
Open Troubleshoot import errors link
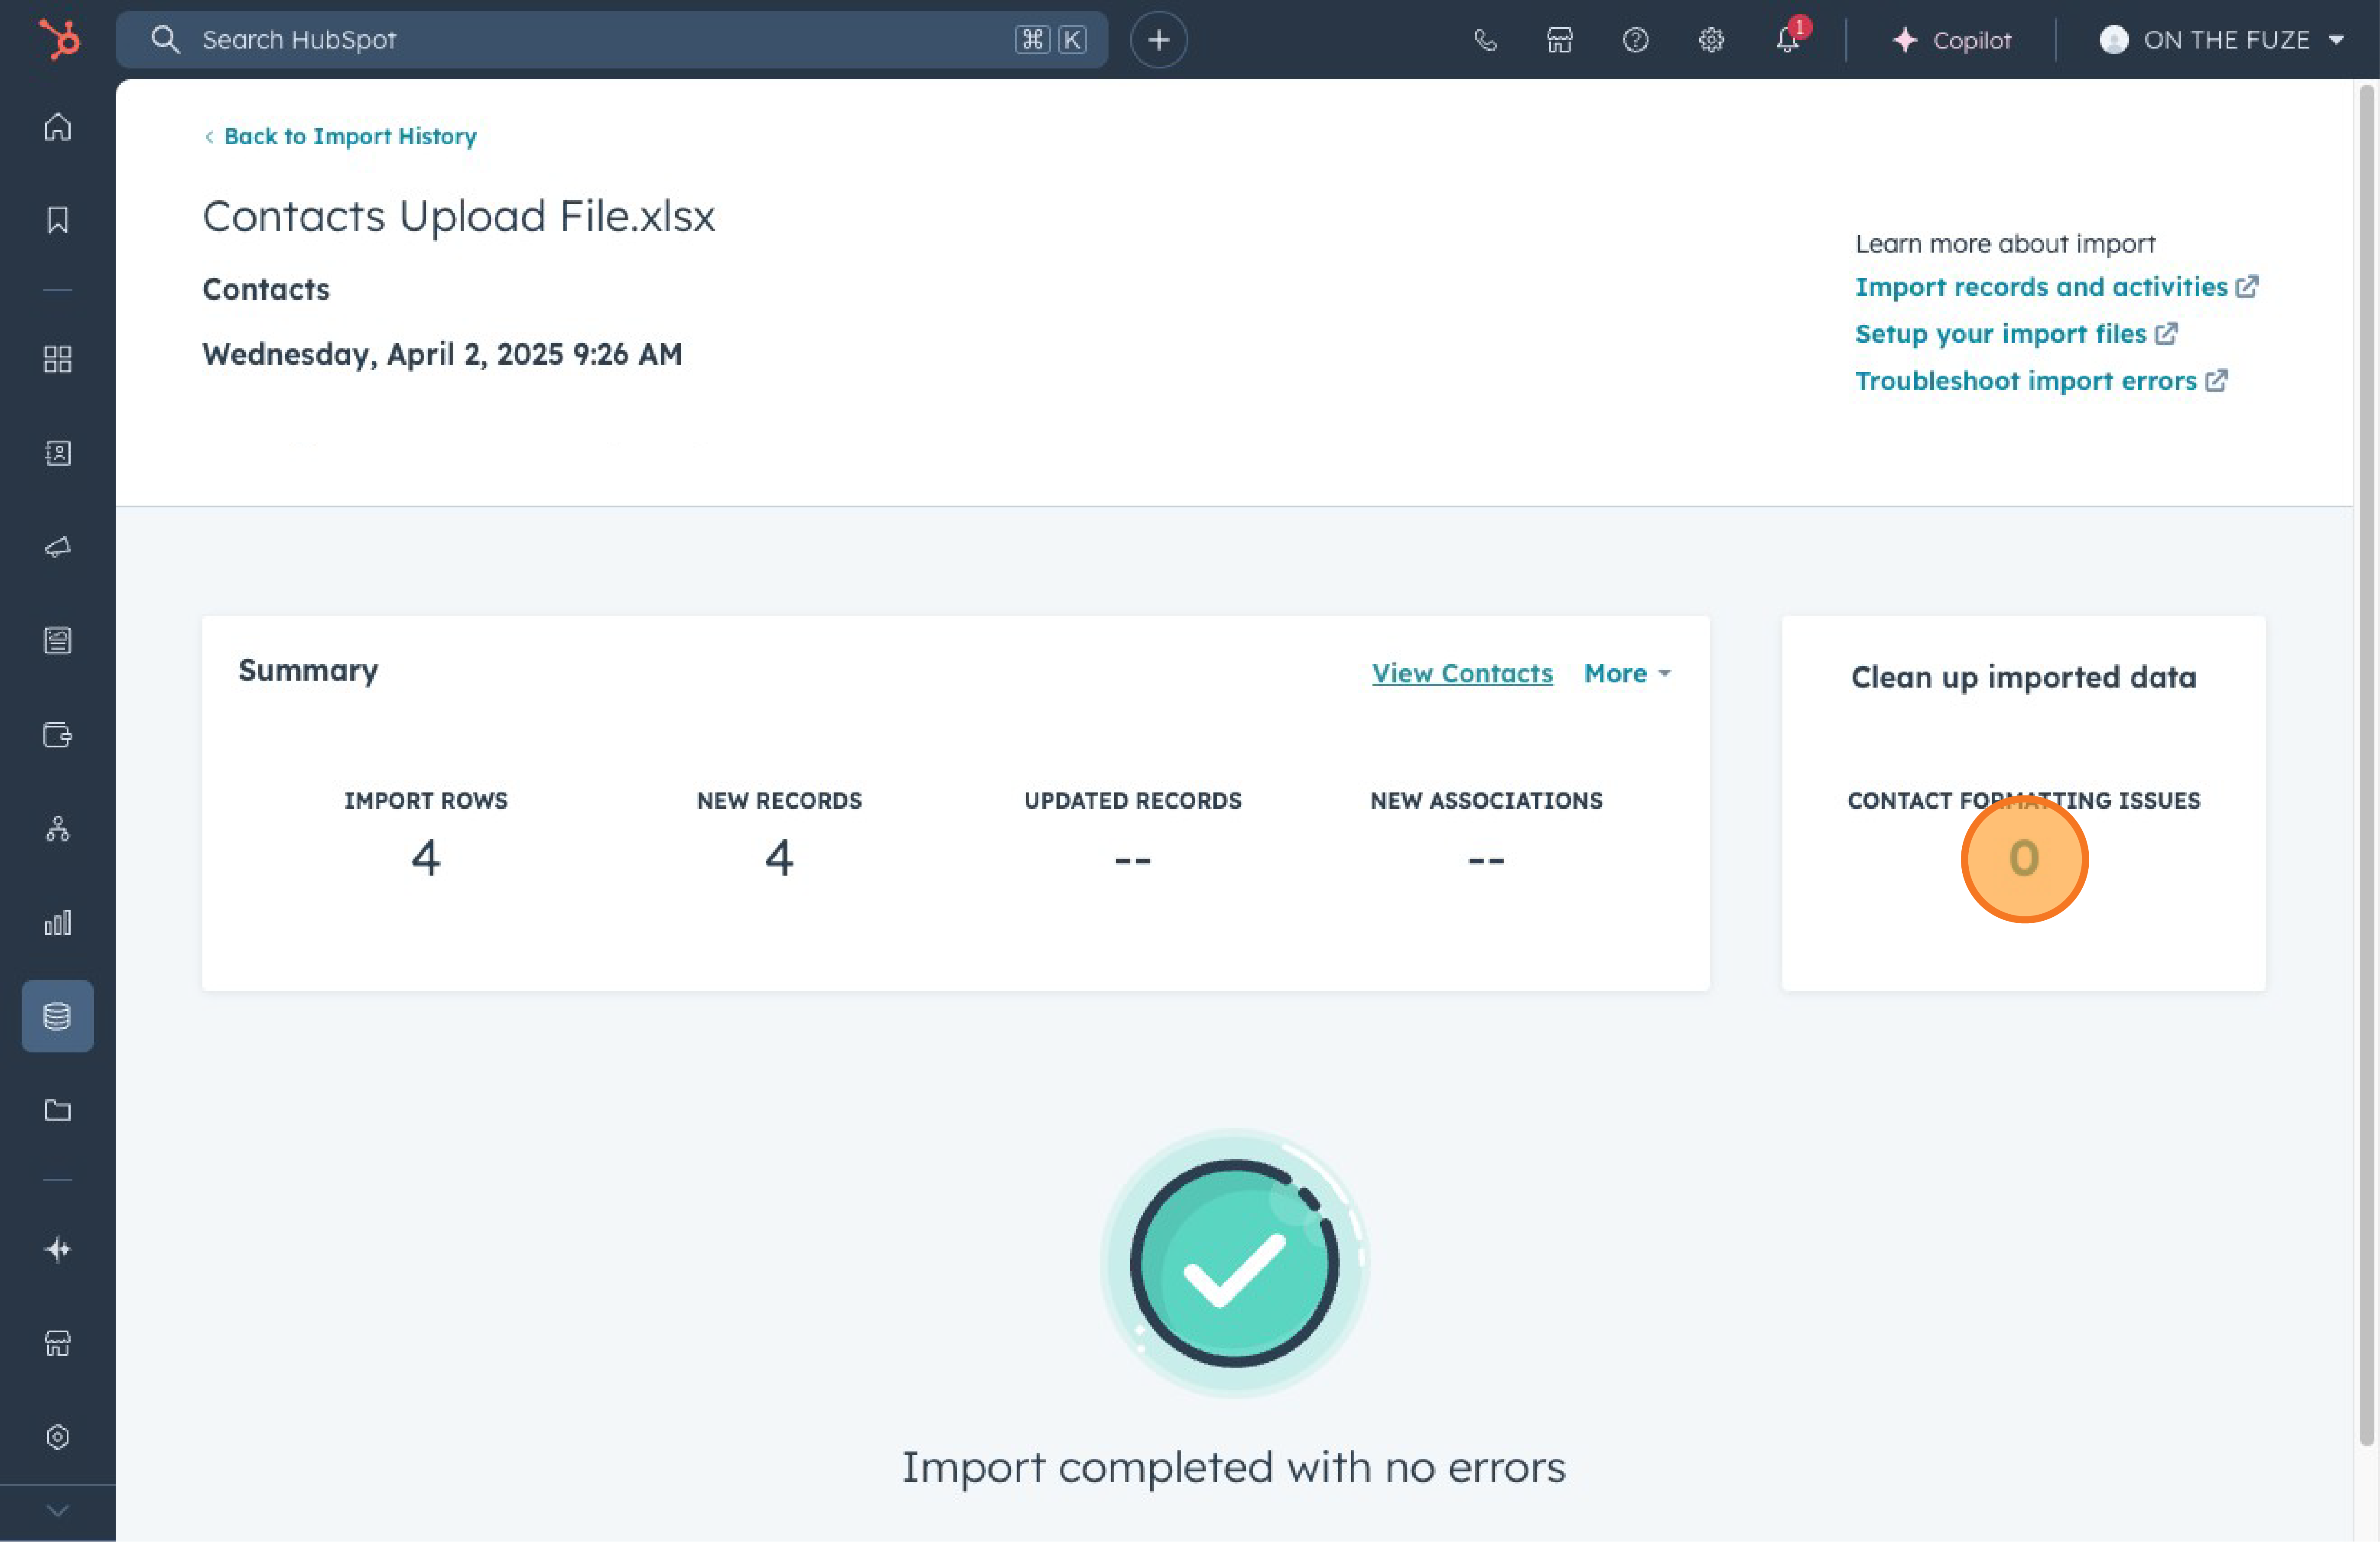pos(2041,381)
